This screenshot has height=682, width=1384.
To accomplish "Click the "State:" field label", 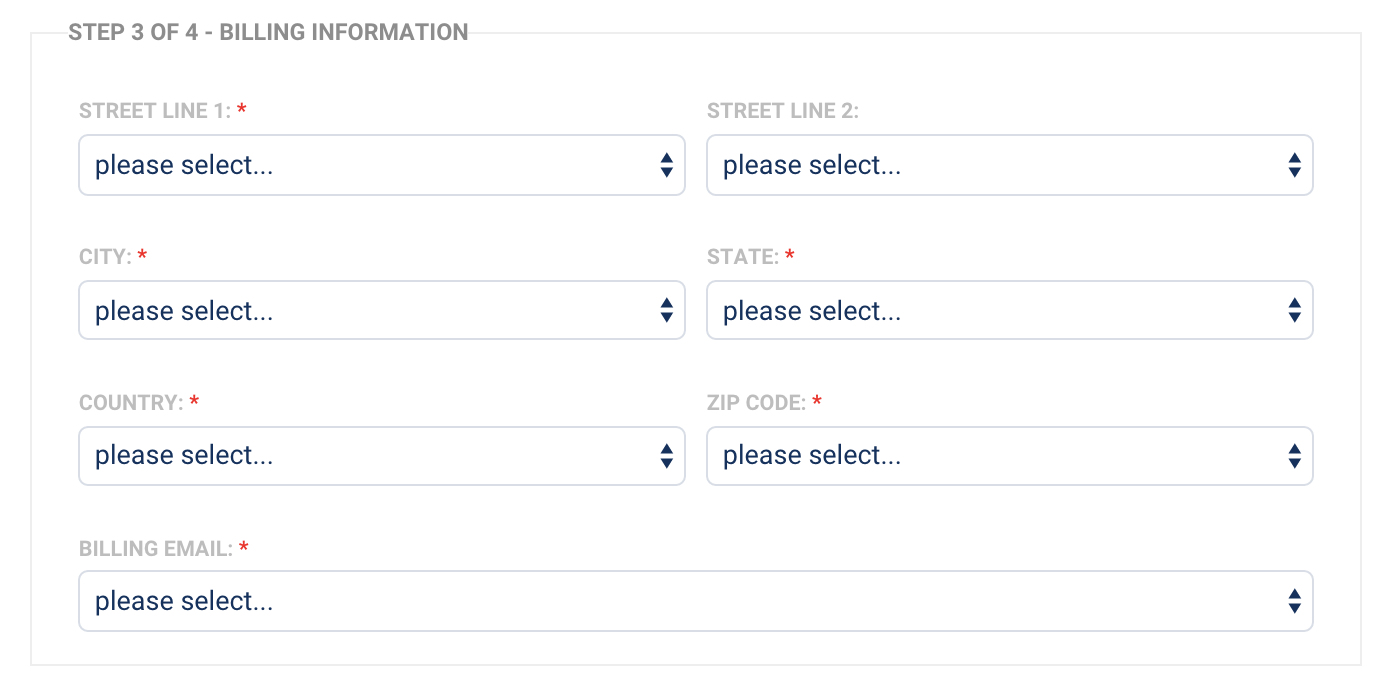I will [x=742, y=257].
